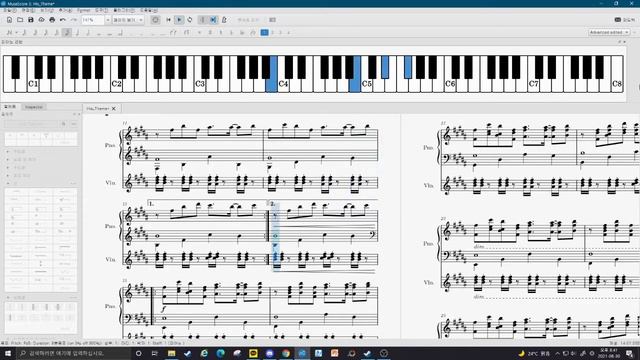Open the taskbar clock and date
The width and height of the screenshot is (640, 360).
609,353
